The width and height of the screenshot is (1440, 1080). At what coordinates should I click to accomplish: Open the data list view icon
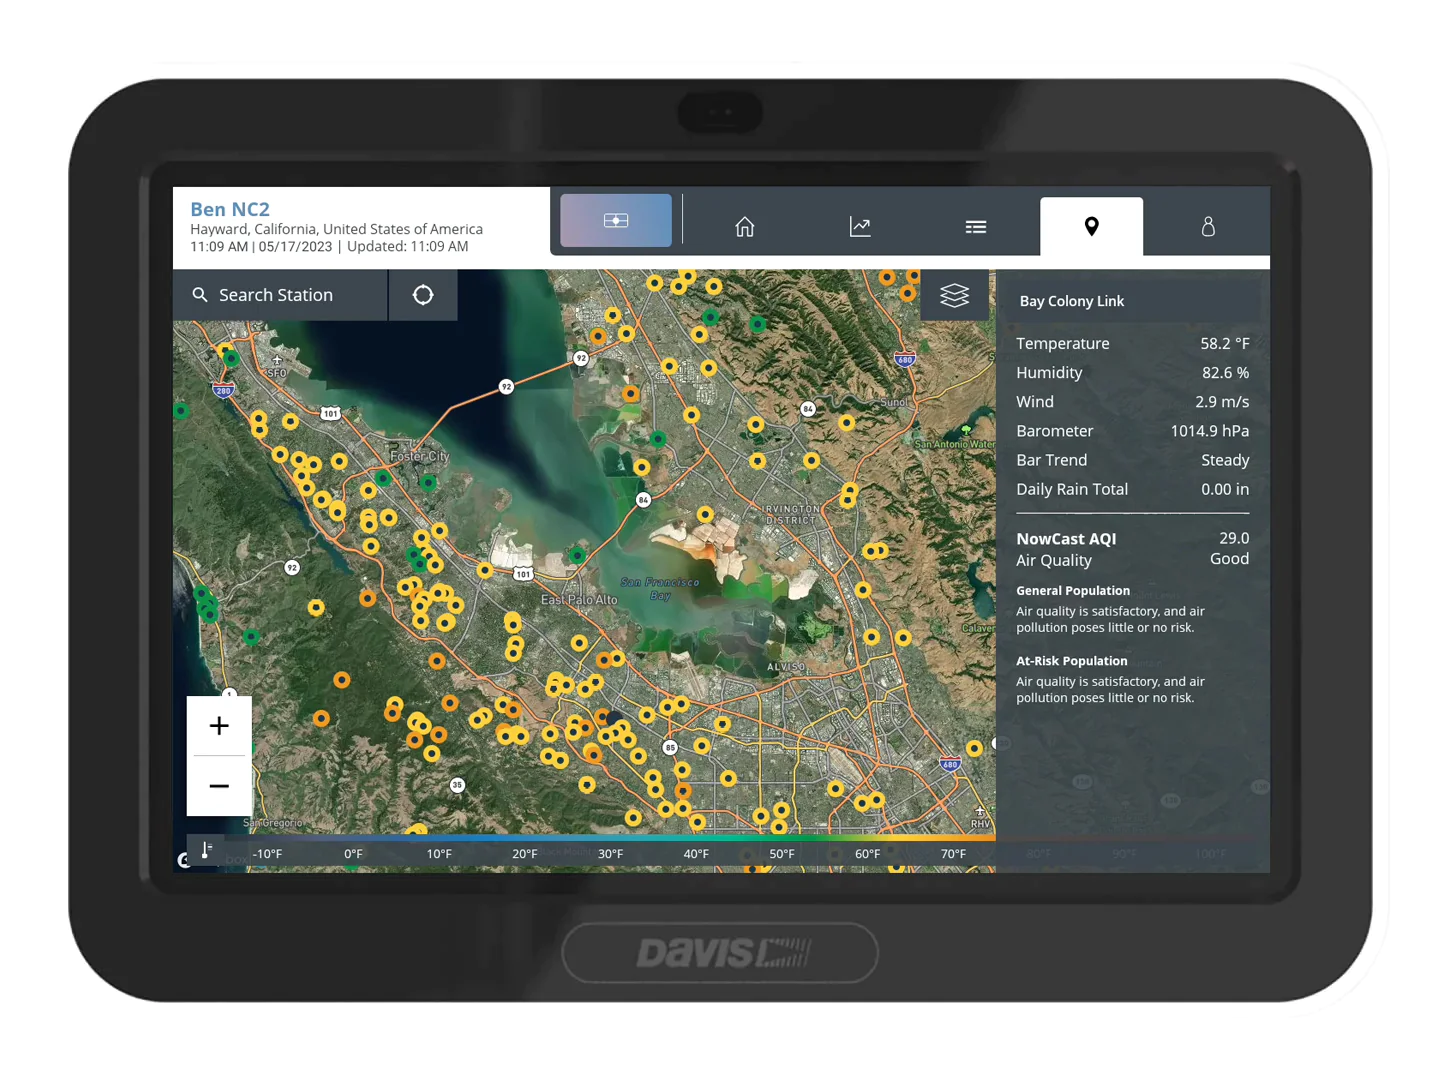pyautogui.click(x=976, y=226)
